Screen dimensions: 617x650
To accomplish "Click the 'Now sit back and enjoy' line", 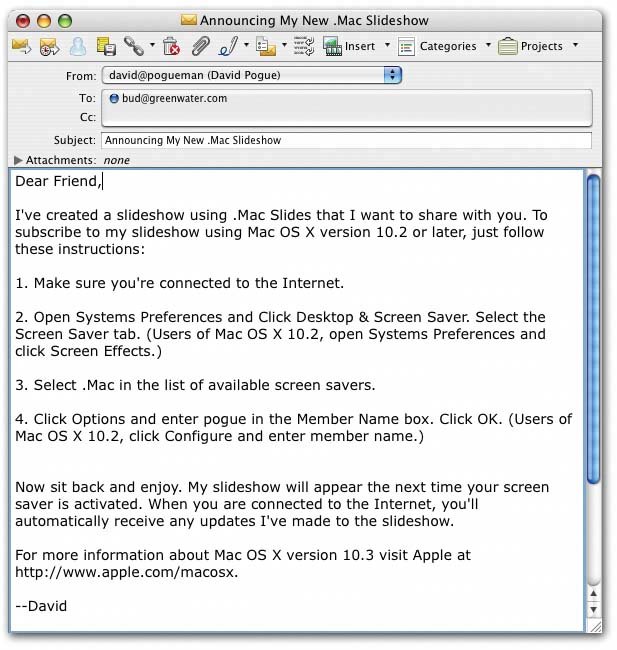I will click(282, 487).
